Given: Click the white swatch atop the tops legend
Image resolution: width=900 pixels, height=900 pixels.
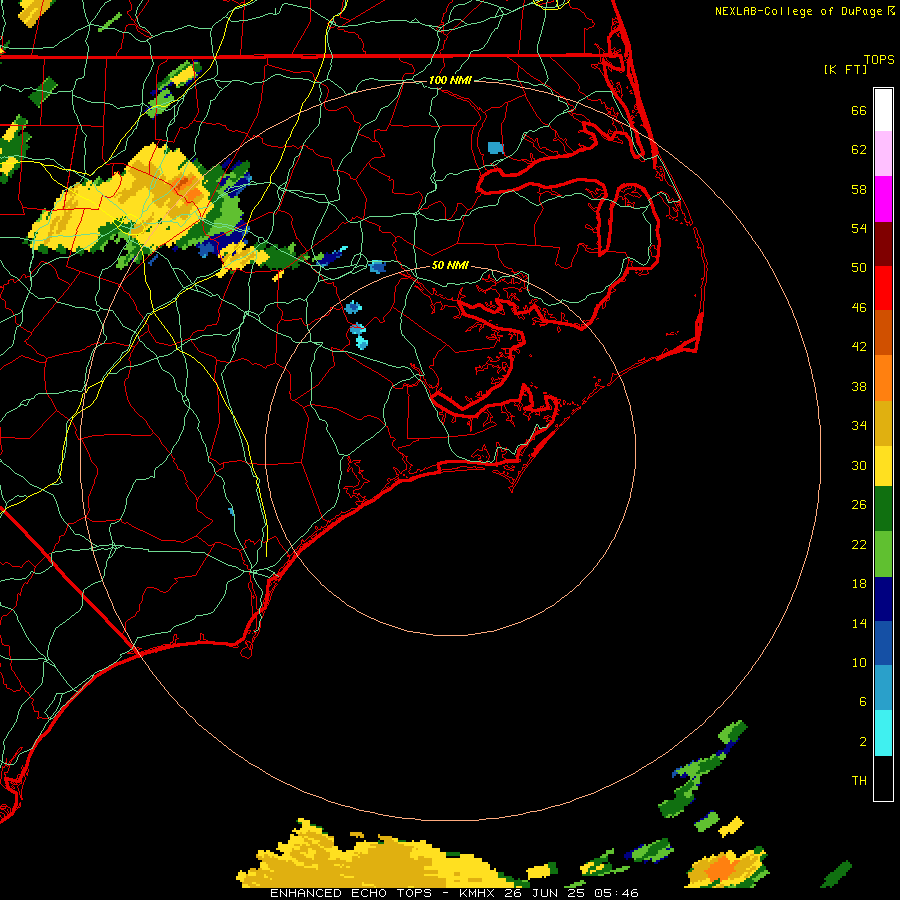Looking at the screenshot, I should 883,110.
